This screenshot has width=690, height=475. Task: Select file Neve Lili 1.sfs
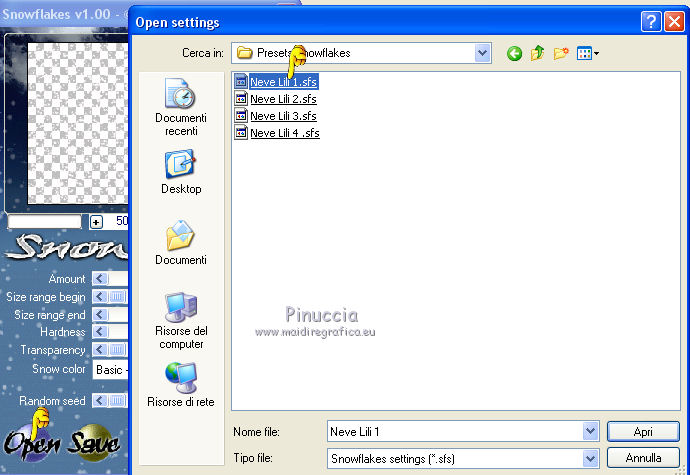coord(283,82)
